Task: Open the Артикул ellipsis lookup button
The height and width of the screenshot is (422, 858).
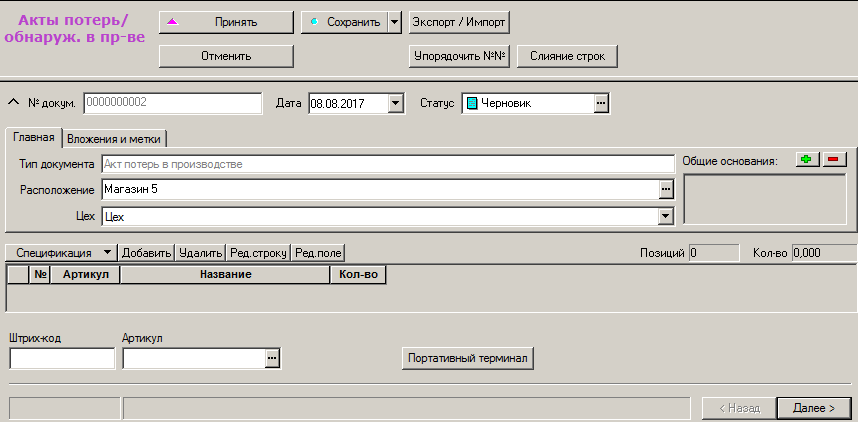Action: tap(273, 358)
